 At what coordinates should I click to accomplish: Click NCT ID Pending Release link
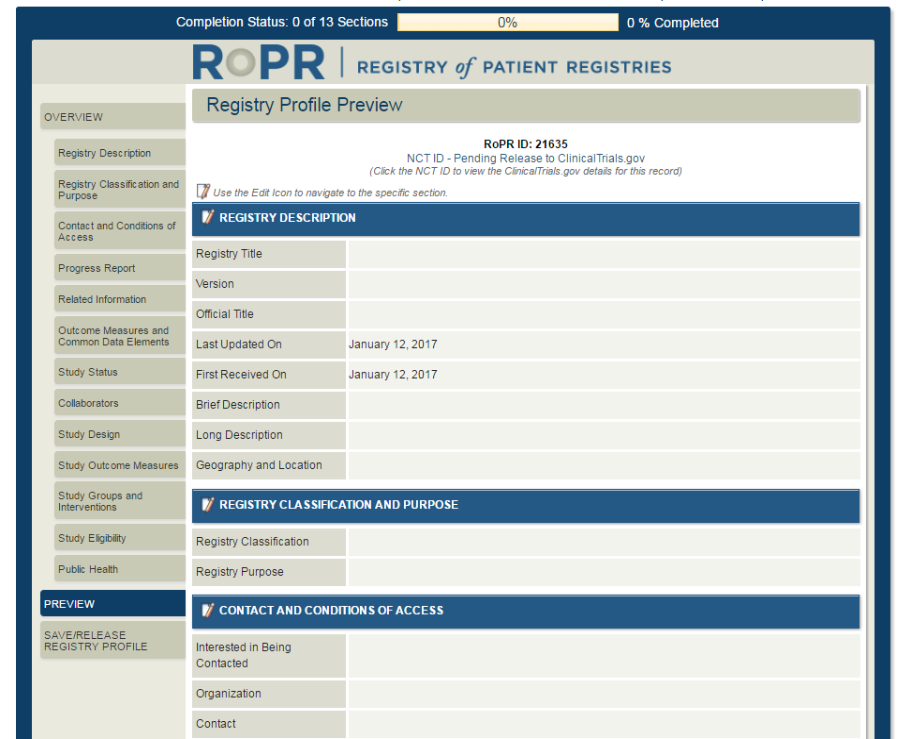(526, 158)
